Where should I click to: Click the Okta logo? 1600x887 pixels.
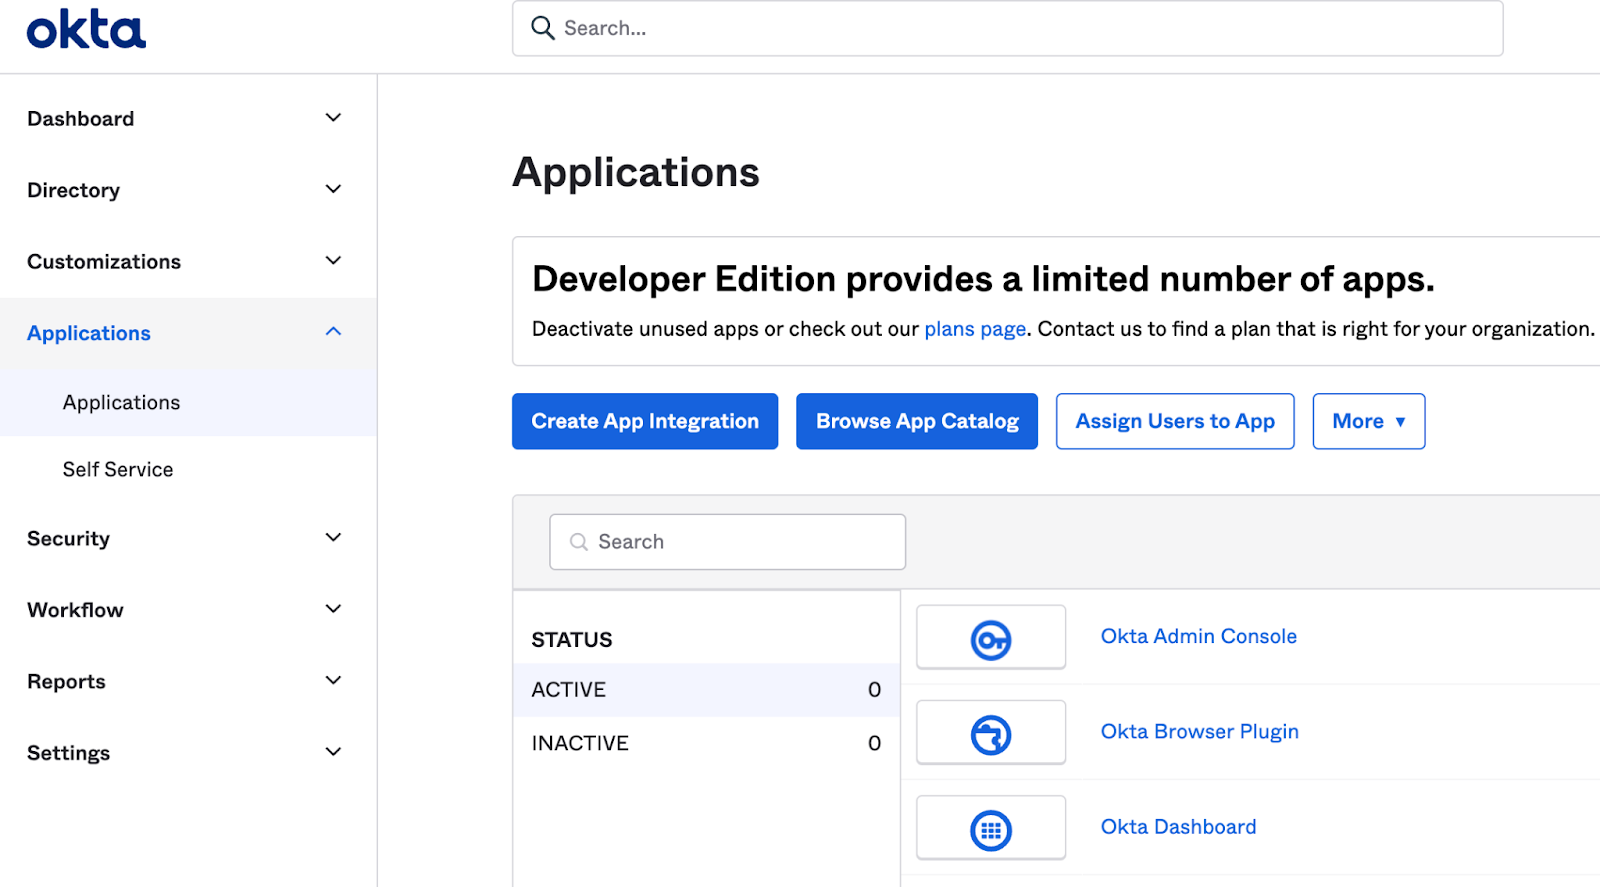tap(86, 30)
